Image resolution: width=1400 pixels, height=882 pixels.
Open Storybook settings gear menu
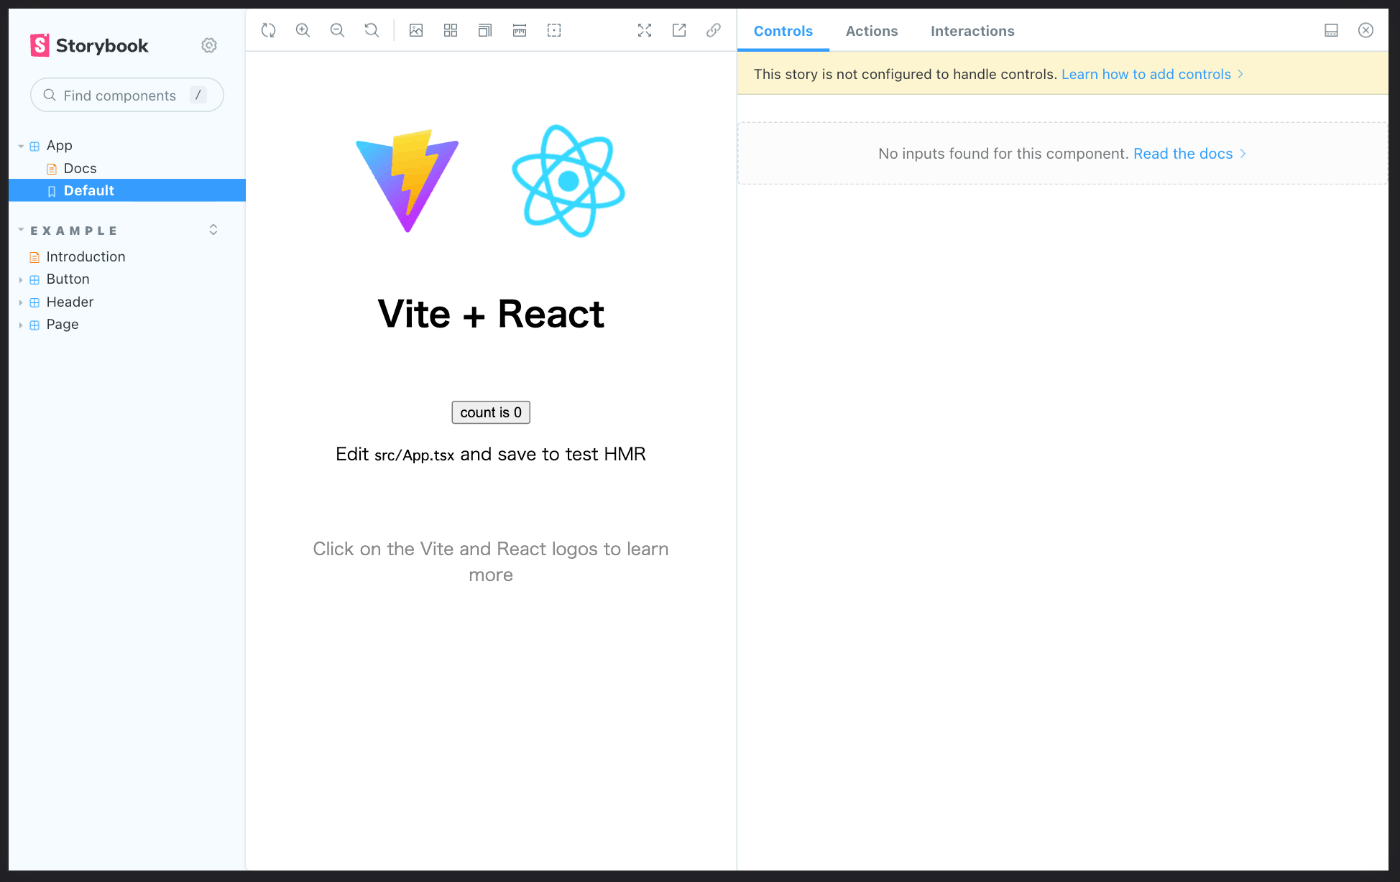point(209,45)
